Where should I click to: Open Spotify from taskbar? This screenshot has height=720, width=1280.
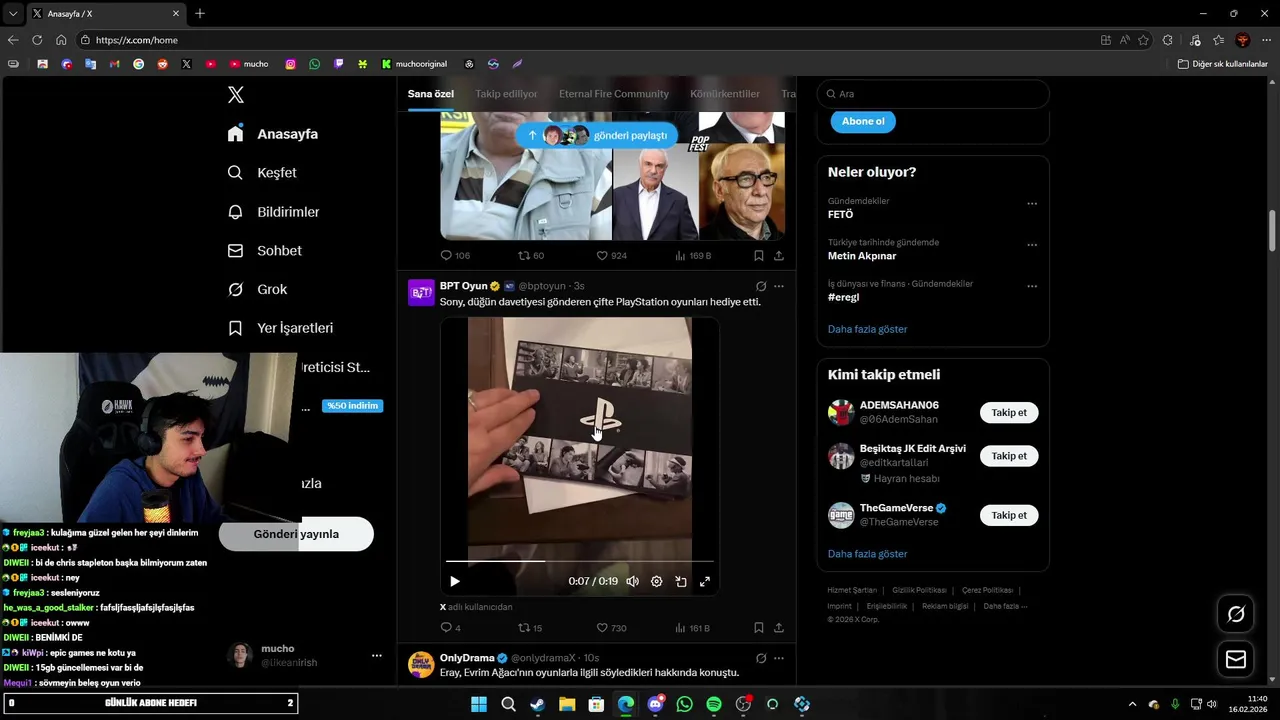714,704
